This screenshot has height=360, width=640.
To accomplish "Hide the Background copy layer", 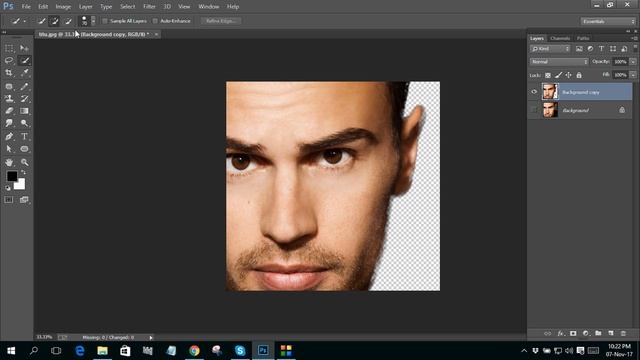I will pos(534,92).
